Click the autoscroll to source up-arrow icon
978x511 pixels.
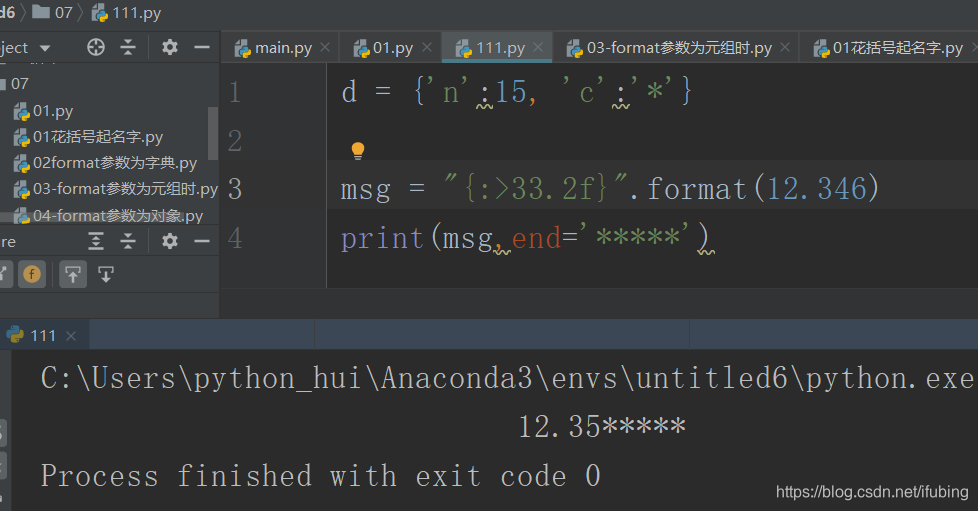72,274
